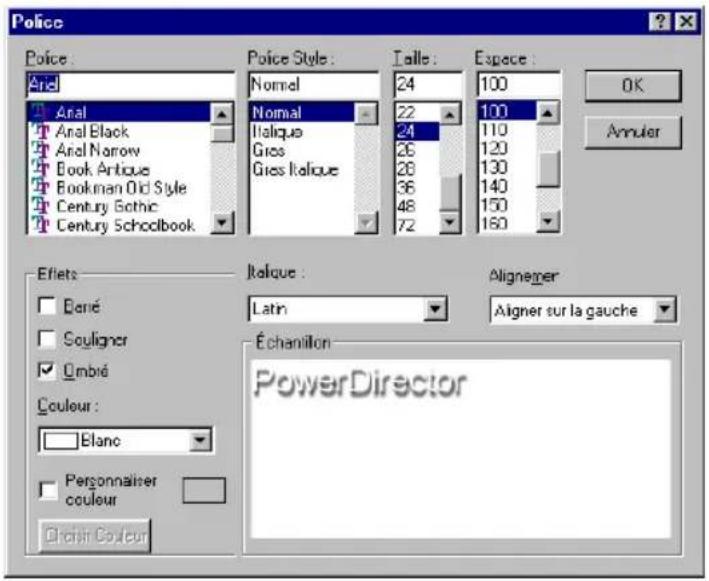Select spacing 140 in Espace list

click(507, 186)
